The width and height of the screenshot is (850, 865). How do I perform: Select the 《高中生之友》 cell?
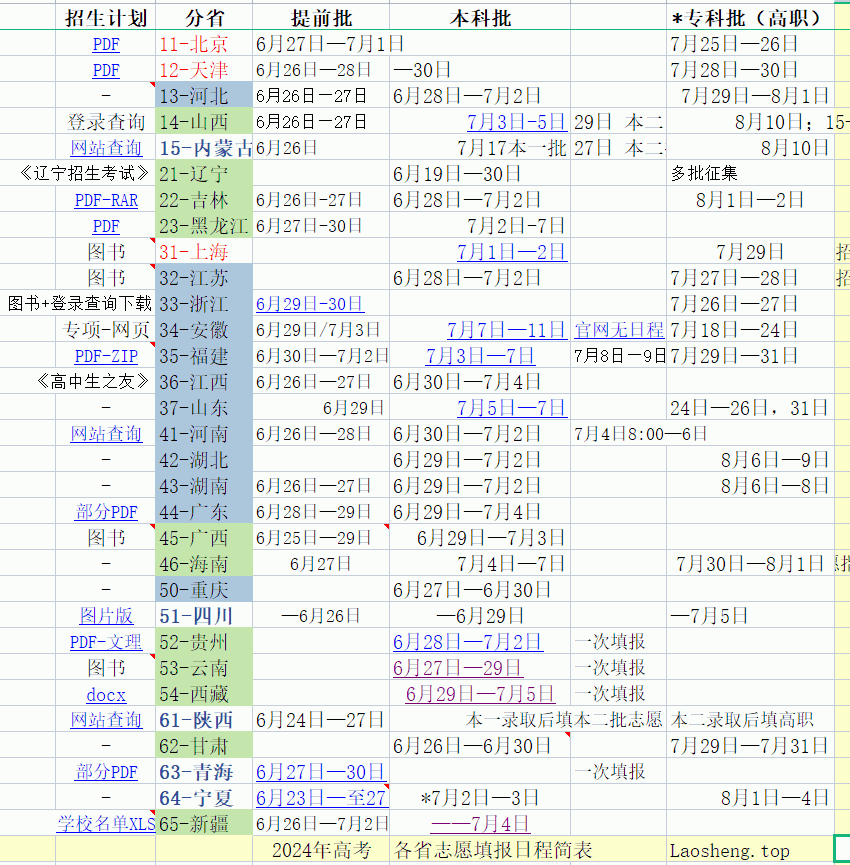click(x=93, y=382)
